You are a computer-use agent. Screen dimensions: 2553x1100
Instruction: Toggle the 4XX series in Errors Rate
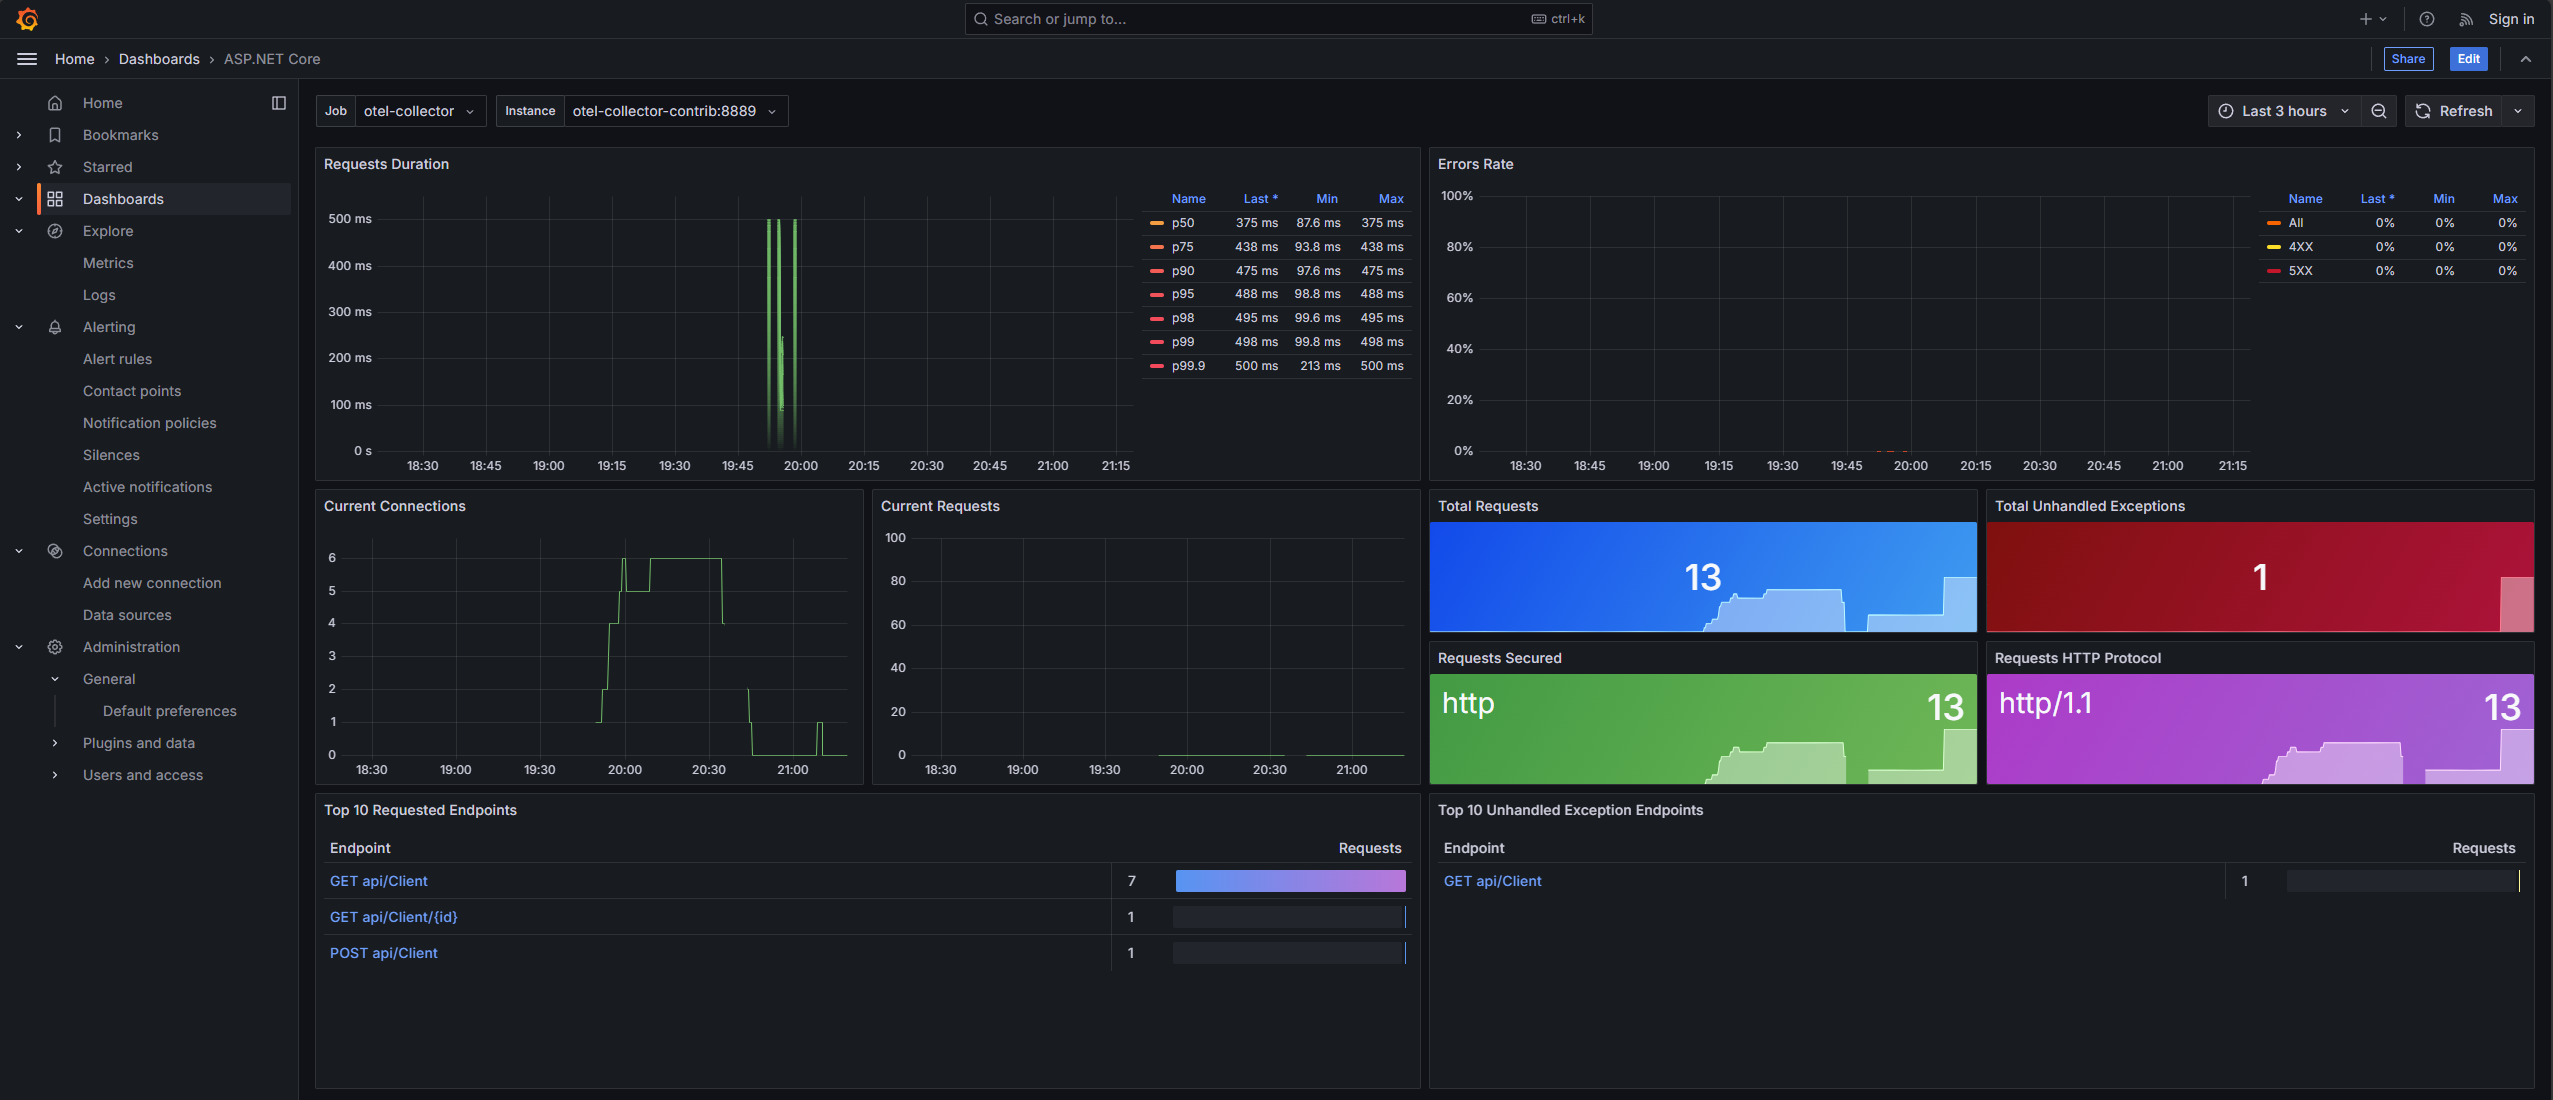[2300, 247]
